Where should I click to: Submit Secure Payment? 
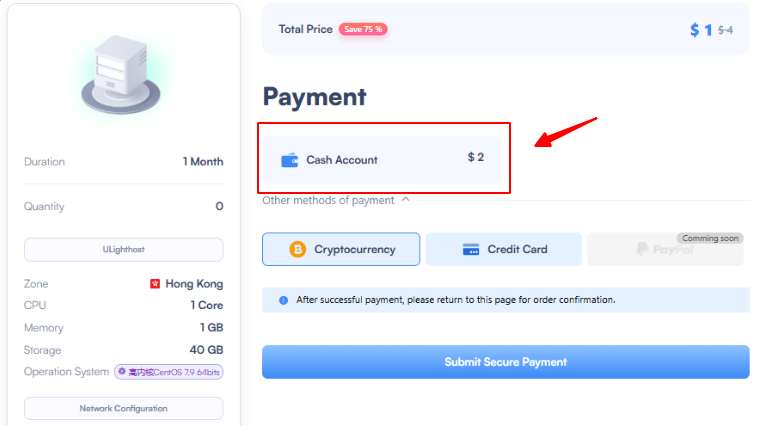505,362
